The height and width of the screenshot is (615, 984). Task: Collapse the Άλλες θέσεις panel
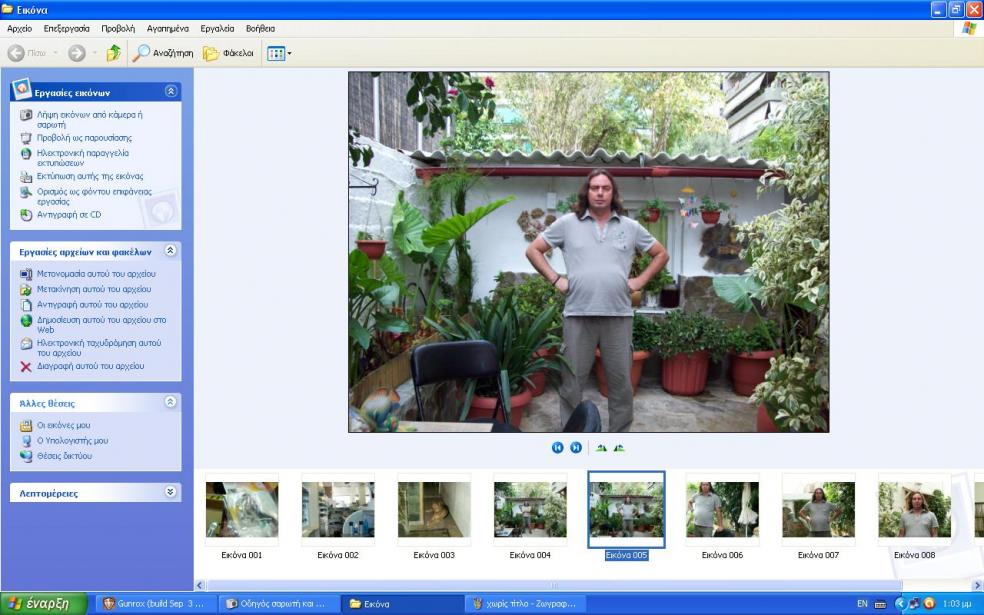point(170,402)
